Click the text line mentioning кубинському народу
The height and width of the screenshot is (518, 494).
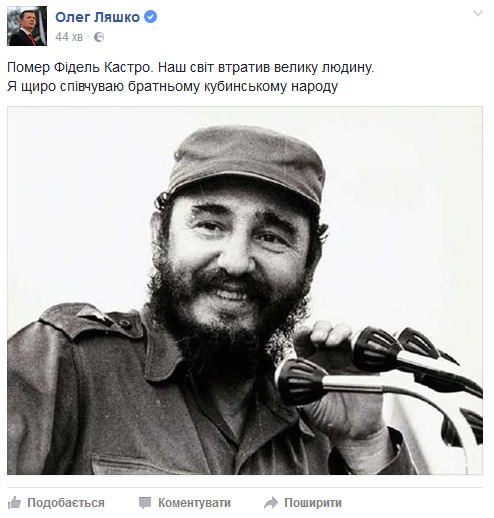[172, 86]
